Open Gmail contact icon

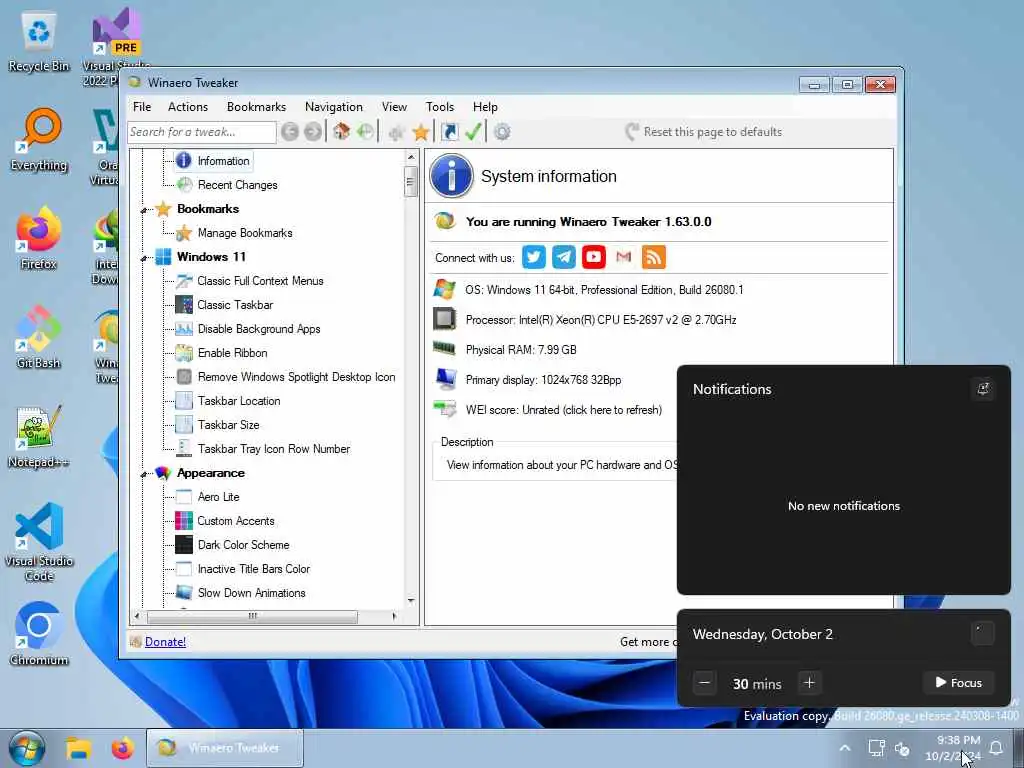coord(624,257)
